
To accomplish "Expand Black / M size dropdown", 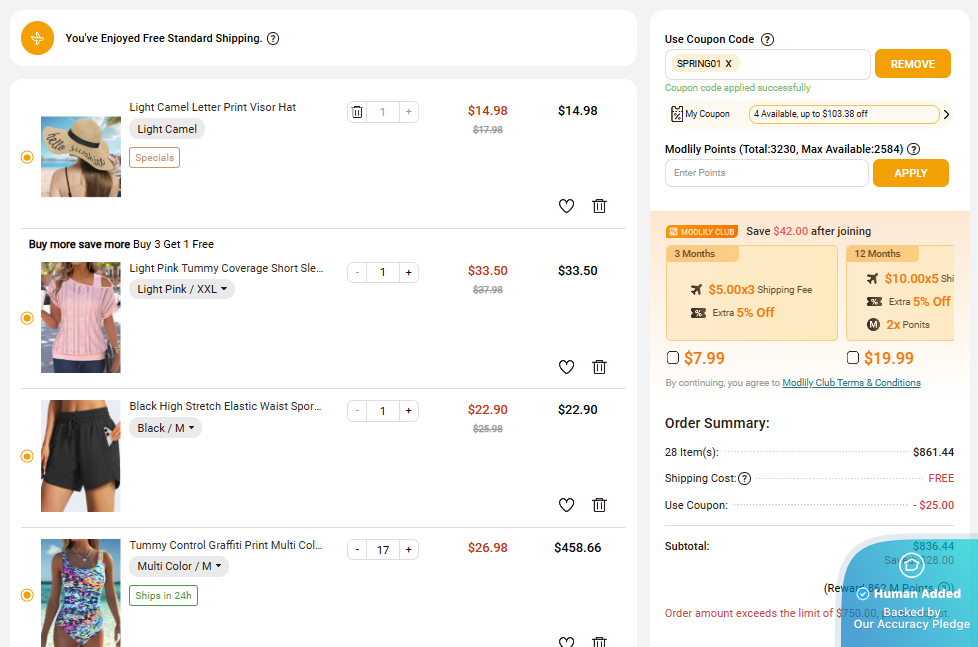I will (x=165, y=428).
